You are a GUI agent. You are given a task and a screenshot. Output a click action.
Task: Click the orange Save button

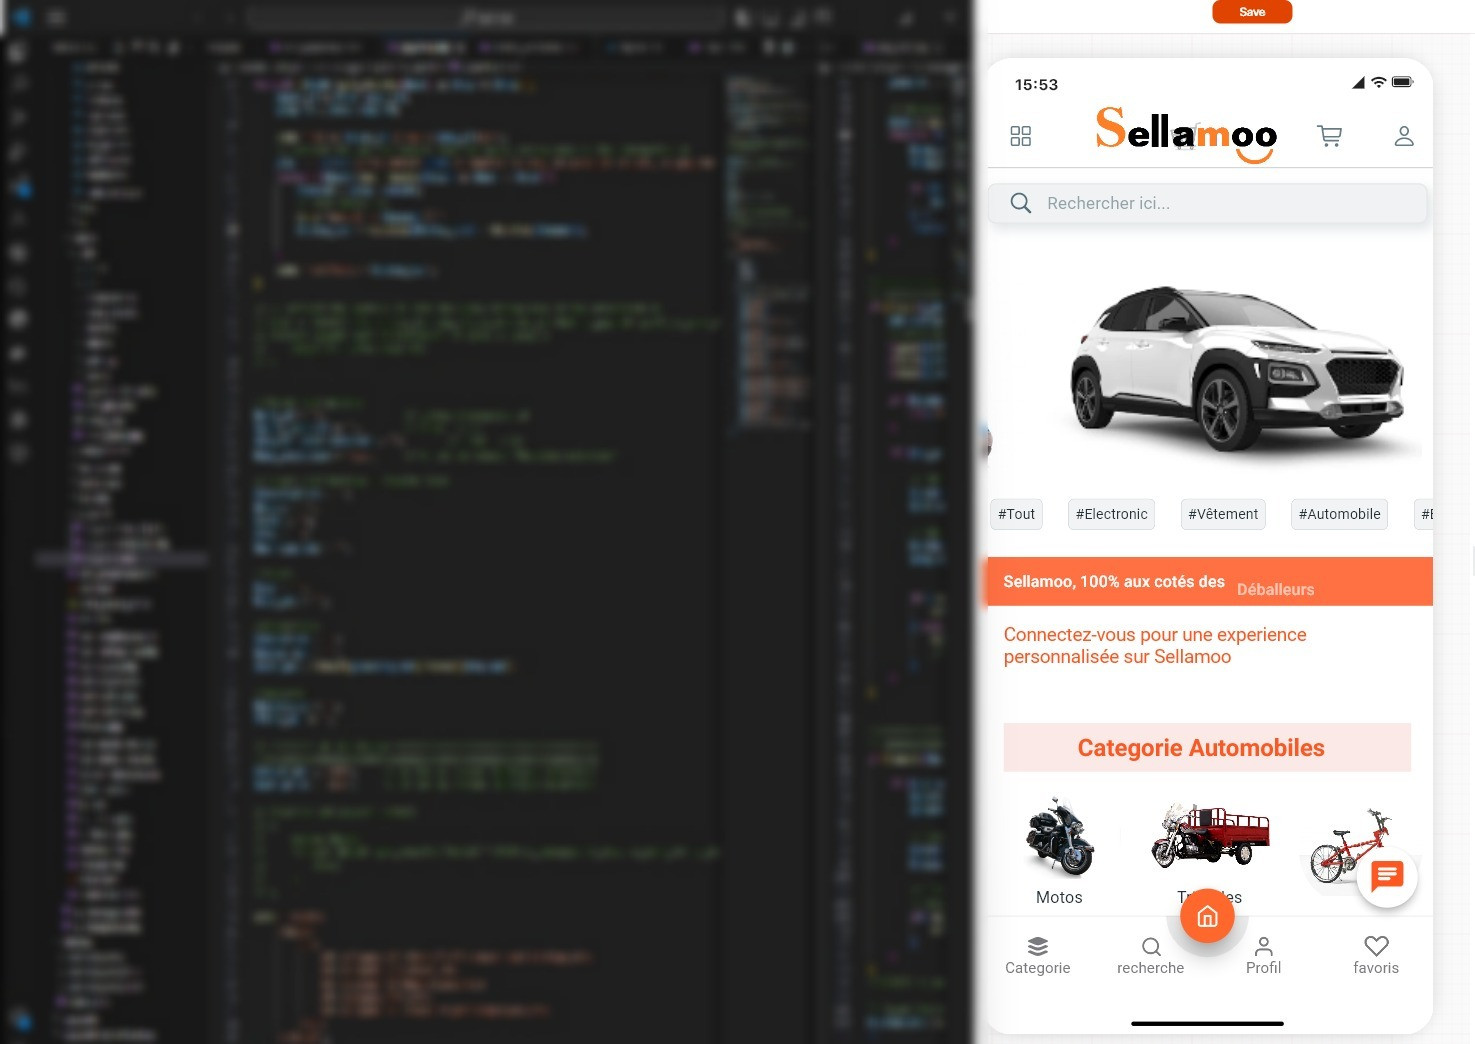pos(1252,12)
